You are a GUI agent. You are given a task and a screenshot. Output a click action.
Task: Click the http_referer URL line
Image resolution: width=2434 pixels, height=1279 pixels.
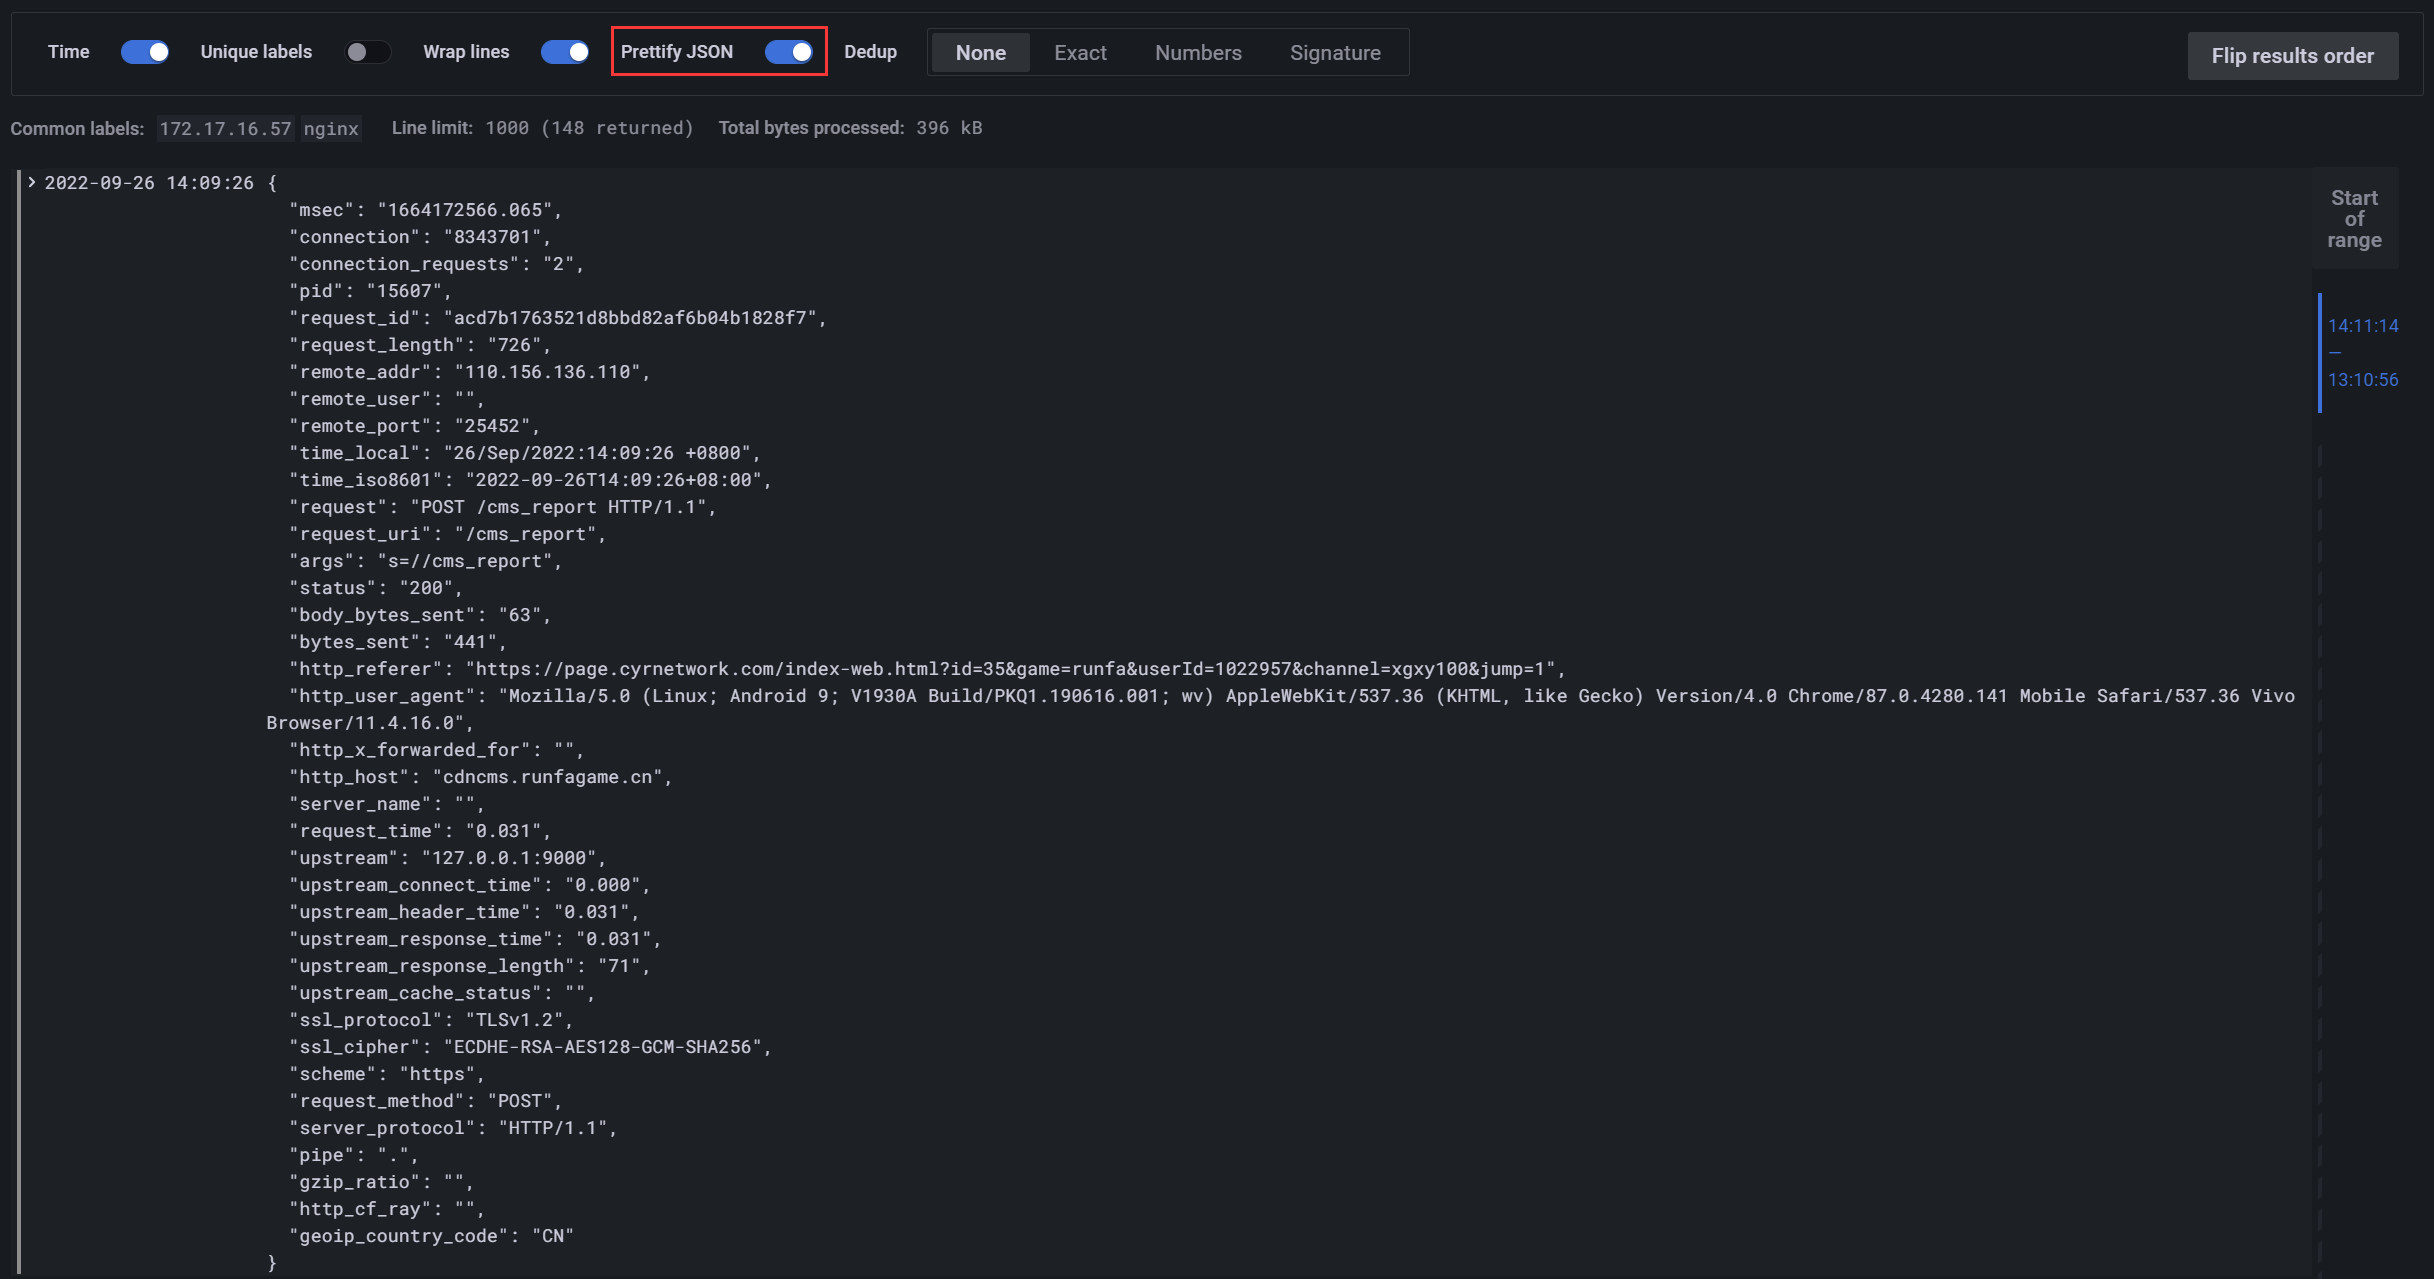click(927, 669)
